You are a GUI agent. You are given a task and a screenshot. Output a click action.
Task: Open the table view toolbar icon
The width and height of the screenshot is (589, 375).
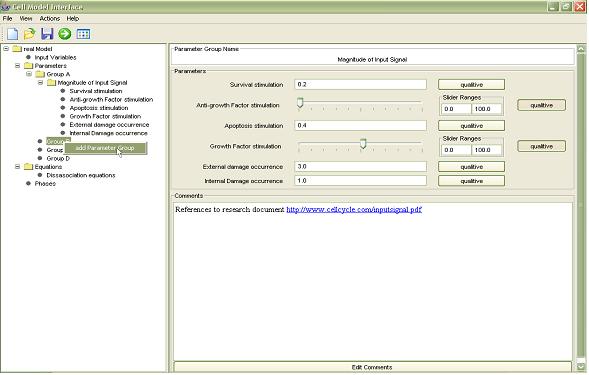(83, 34)
